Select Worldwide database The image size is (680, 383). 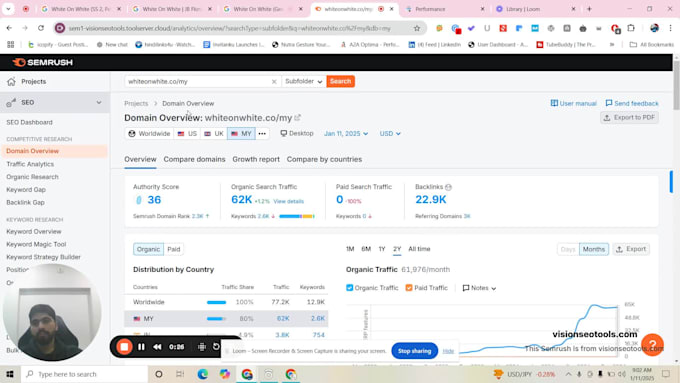[149, 134]
